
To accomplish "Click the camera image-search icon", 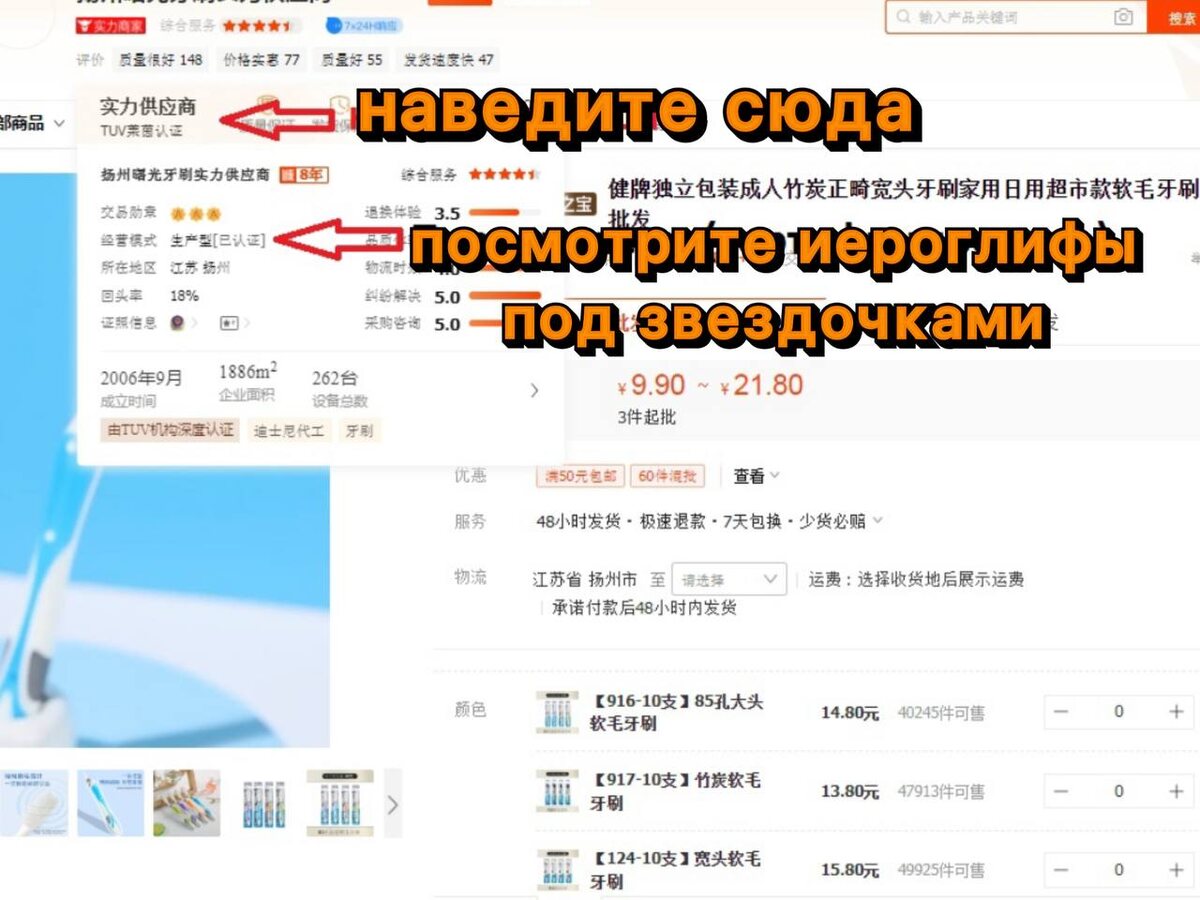I will point(1124,17).
